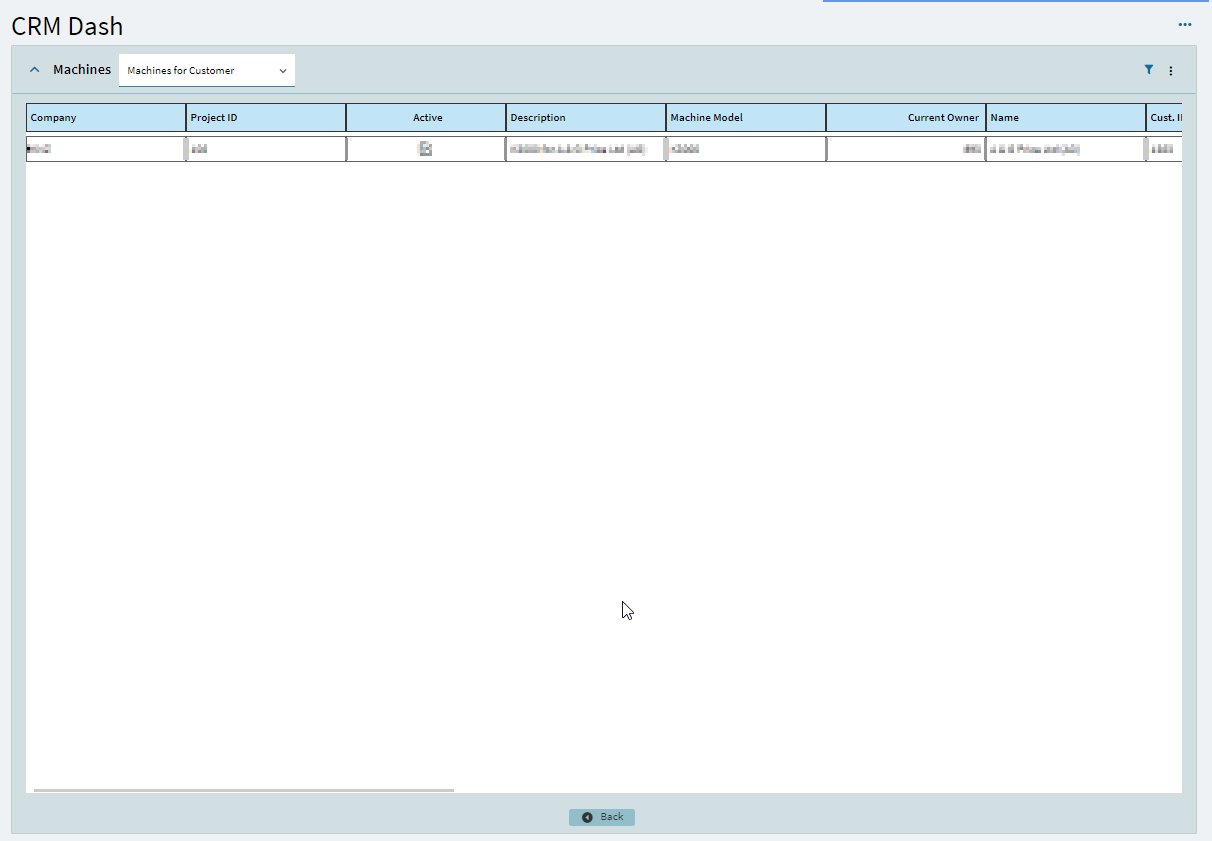Open the Machines panel vertical dots menu
The height and width of the screenshot is (841, 1212).
click(x=1171, y=71)
